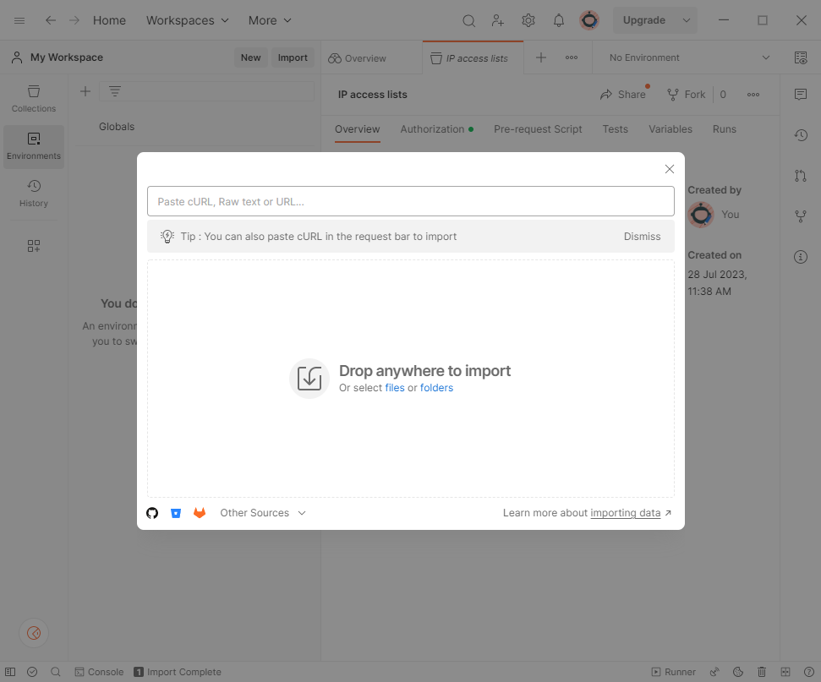Import from Bitbucket icon
The width and height of the screenshot is (821, 682).
coord(176,513)
